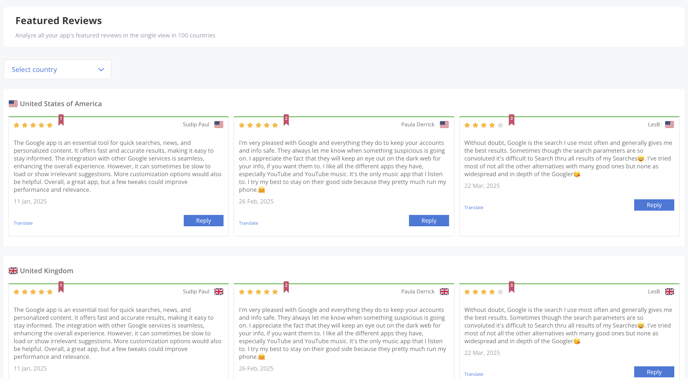Click the red bookmark ribbon 3 on the US LesB review
The width and height of the screenshot is (688, 379).
coord(511,120)
